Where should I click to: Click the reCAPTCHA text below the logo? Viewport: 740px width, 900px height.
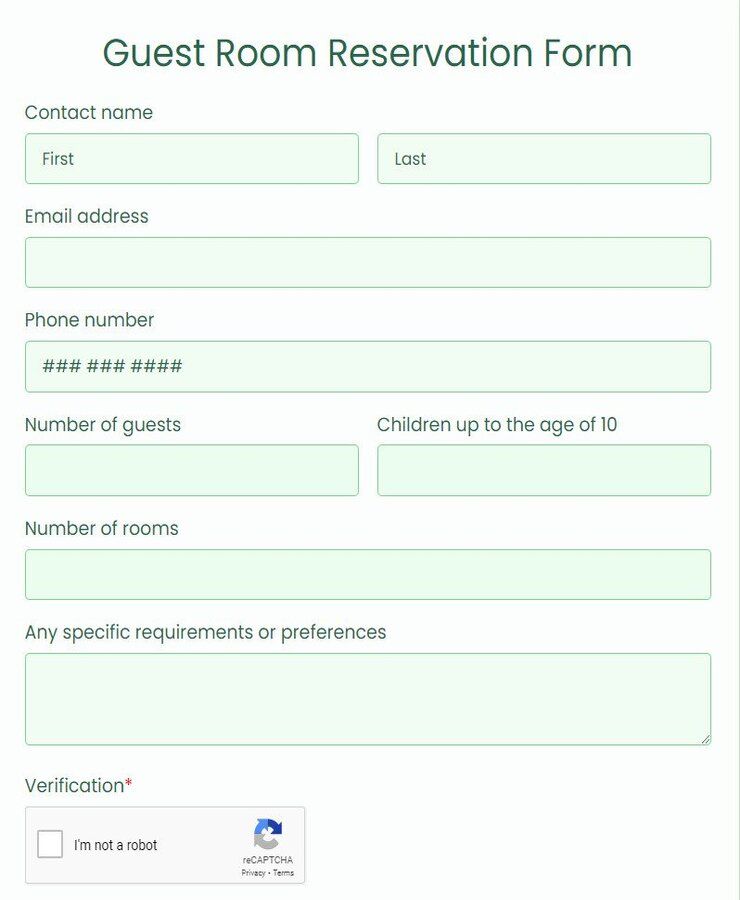(267, 859)
